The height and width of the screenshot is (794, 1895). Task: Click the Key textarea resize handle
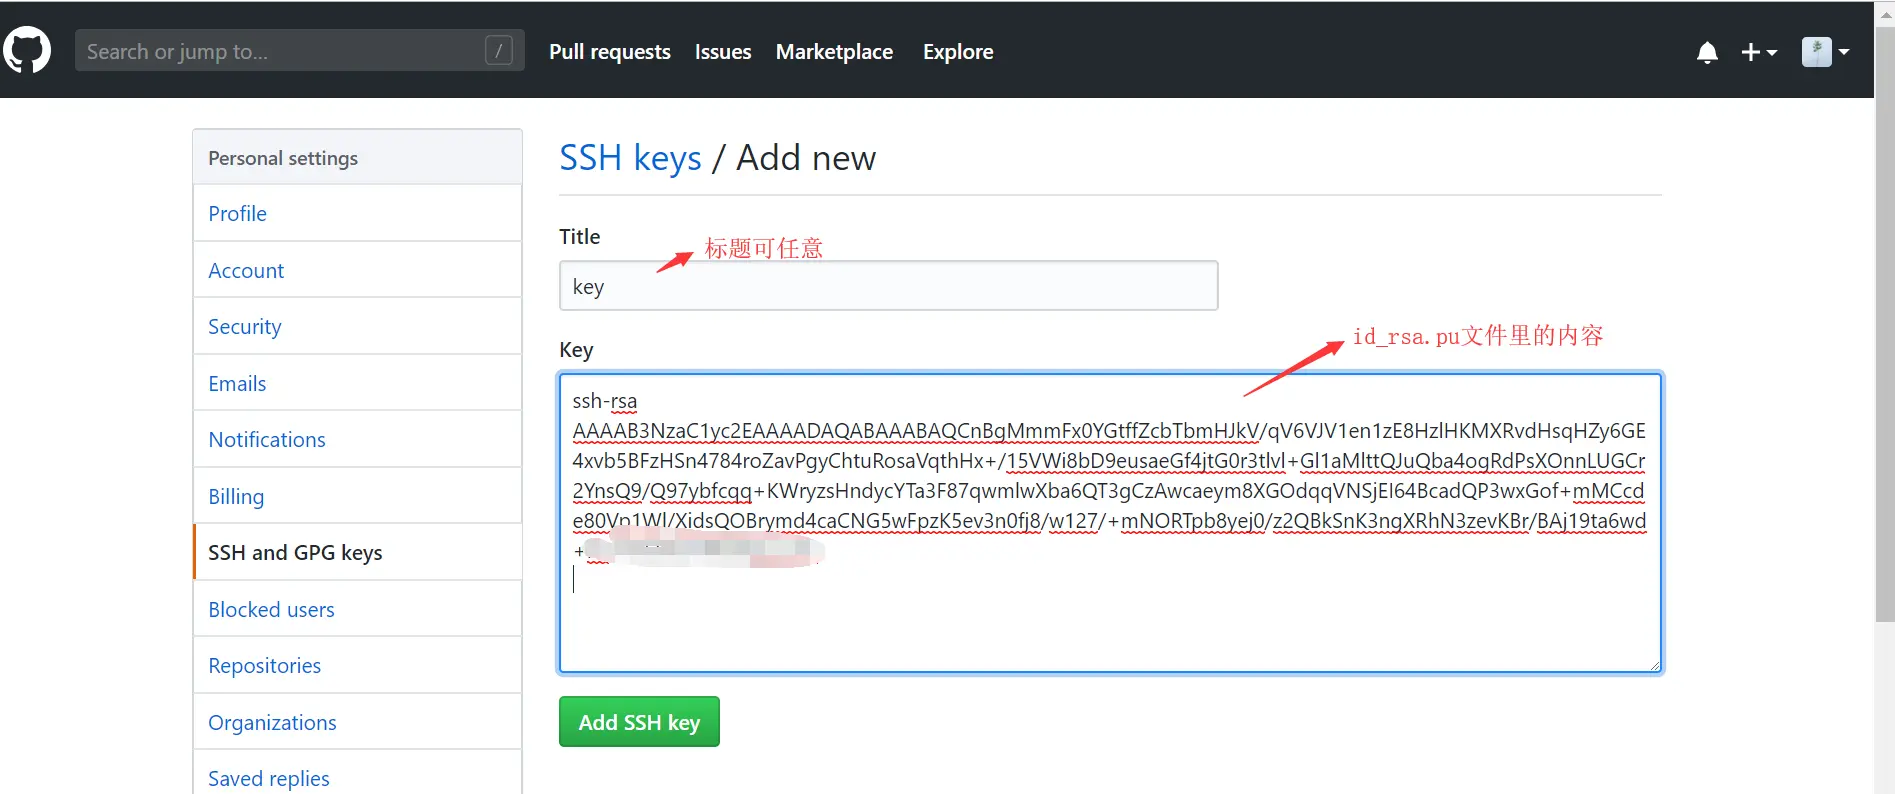1654,665
